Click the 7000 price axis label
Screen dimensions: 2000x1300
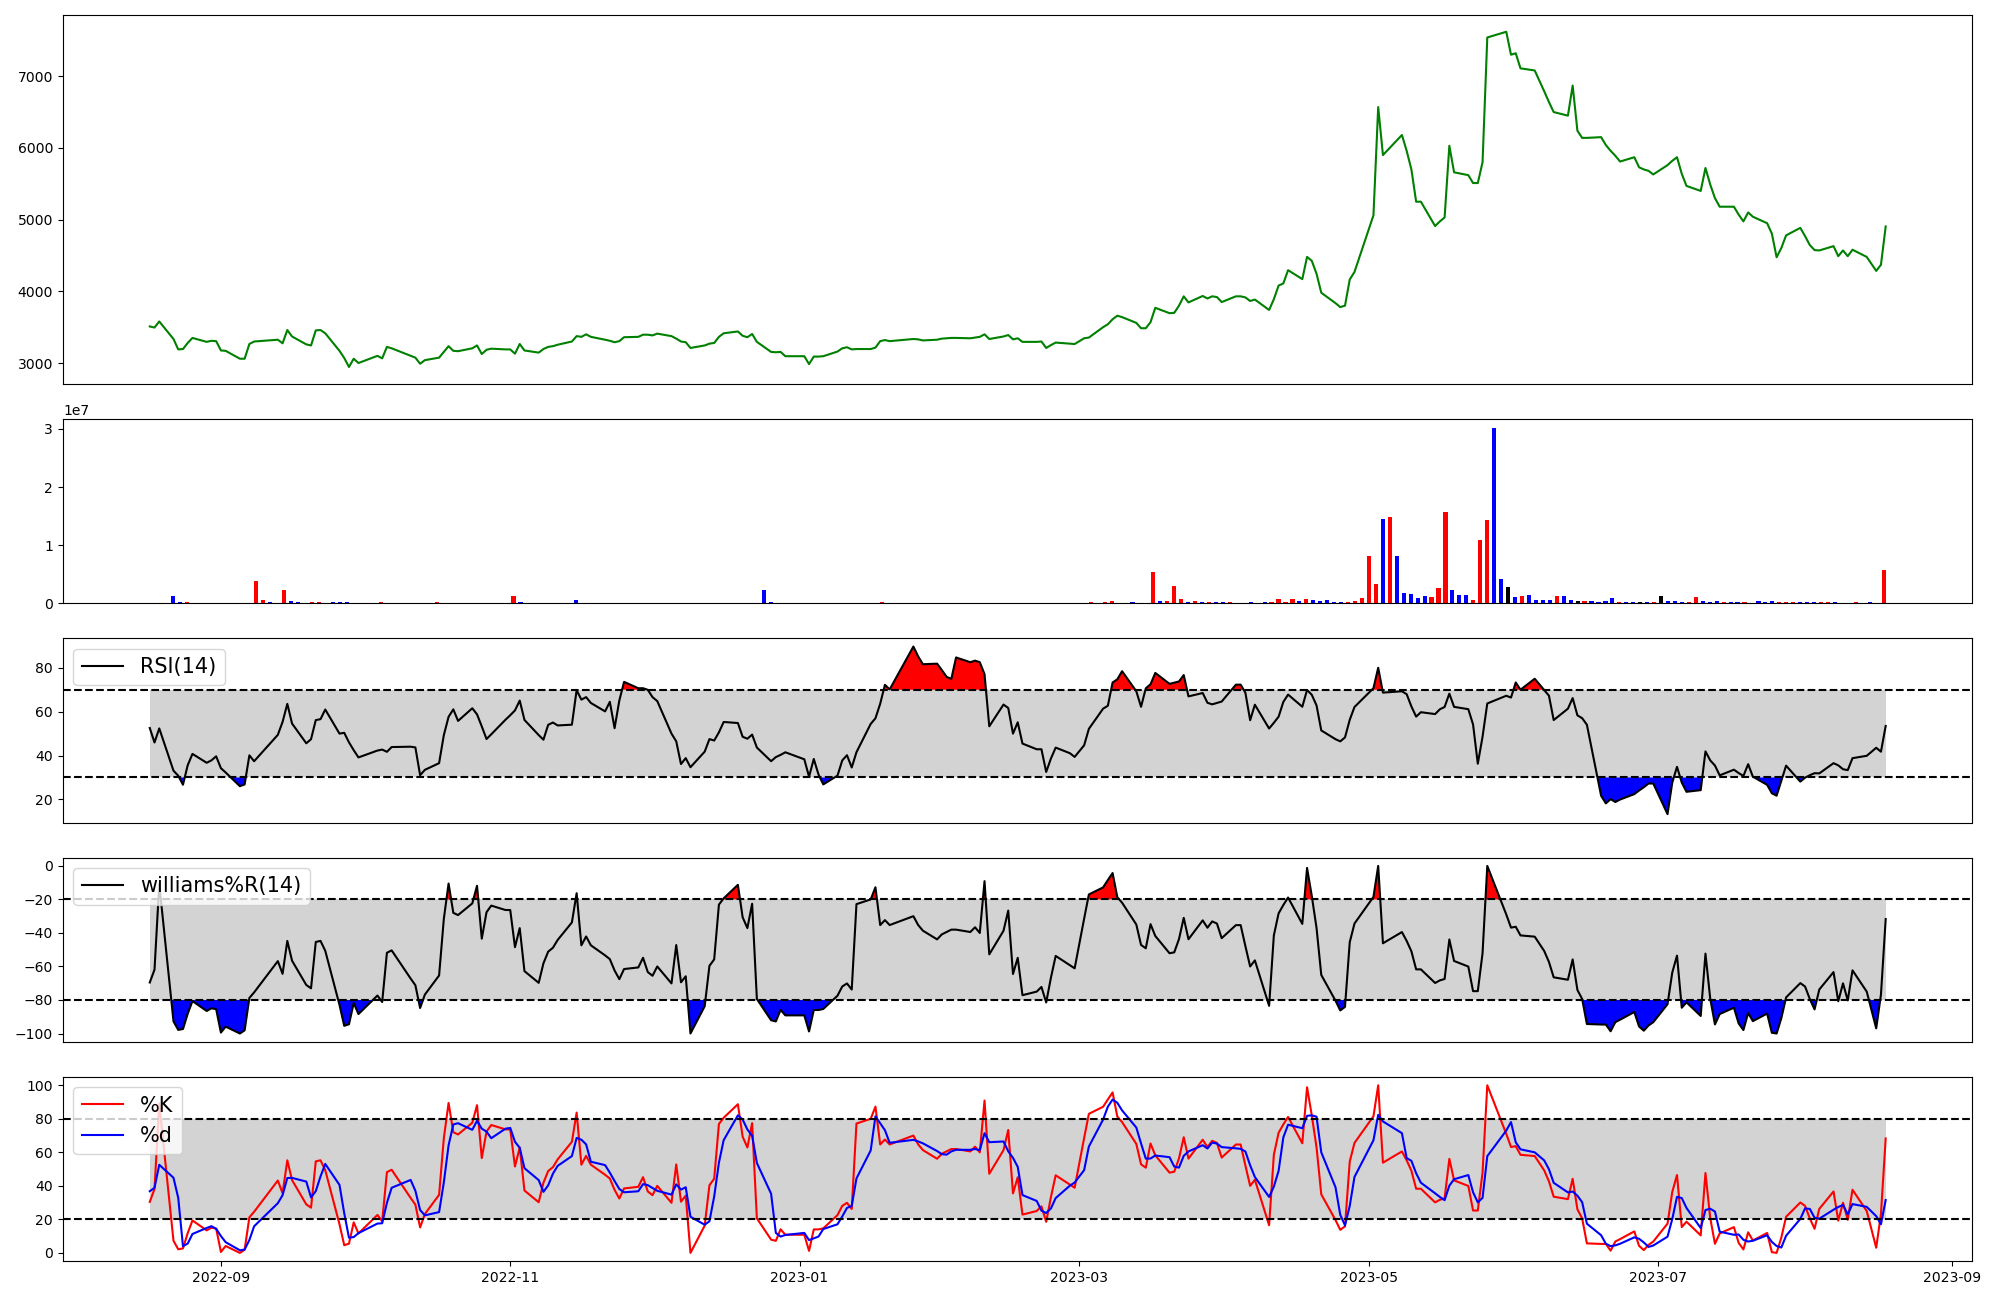[x=36, y=77]
